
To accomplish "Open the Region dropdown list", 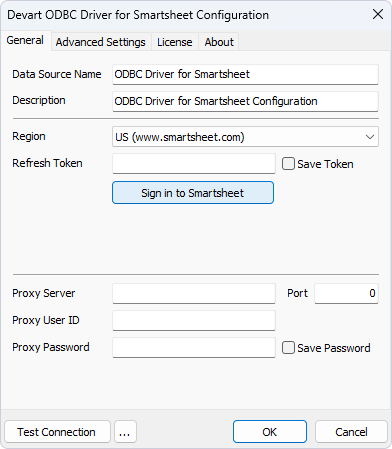I will point(245,137).
